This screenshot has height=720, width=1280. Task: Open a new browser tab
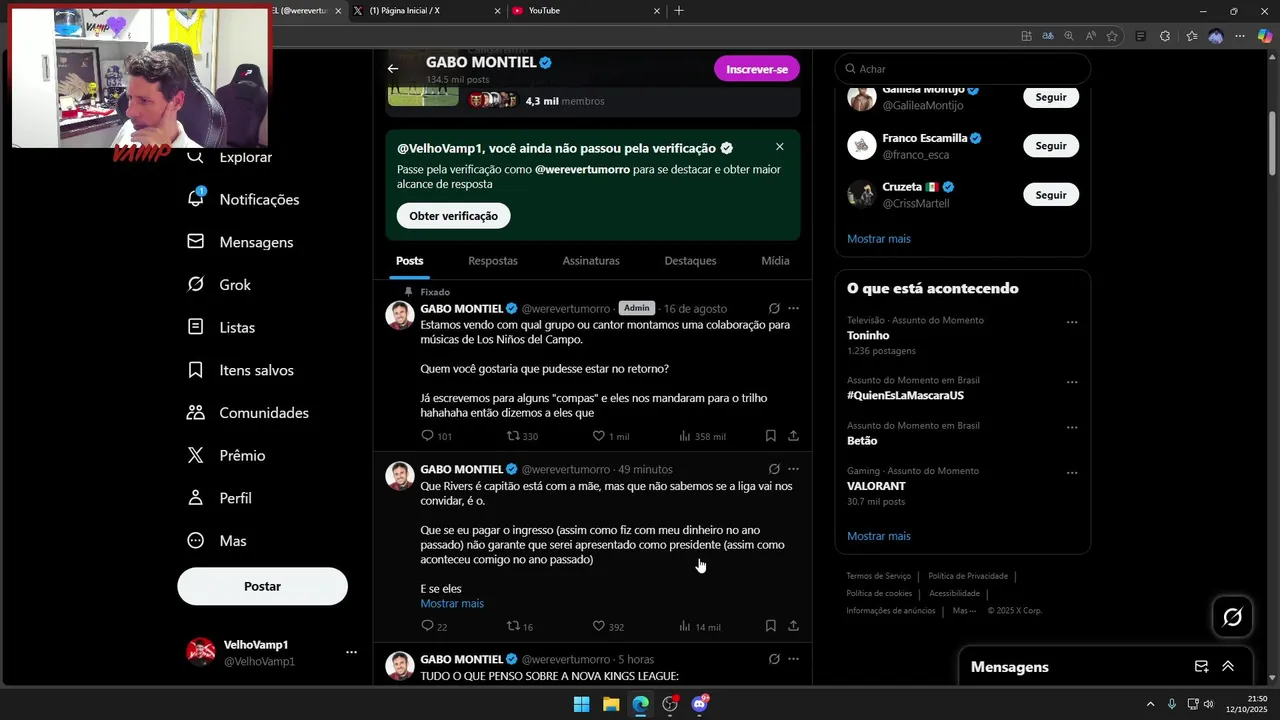[679, 10]
